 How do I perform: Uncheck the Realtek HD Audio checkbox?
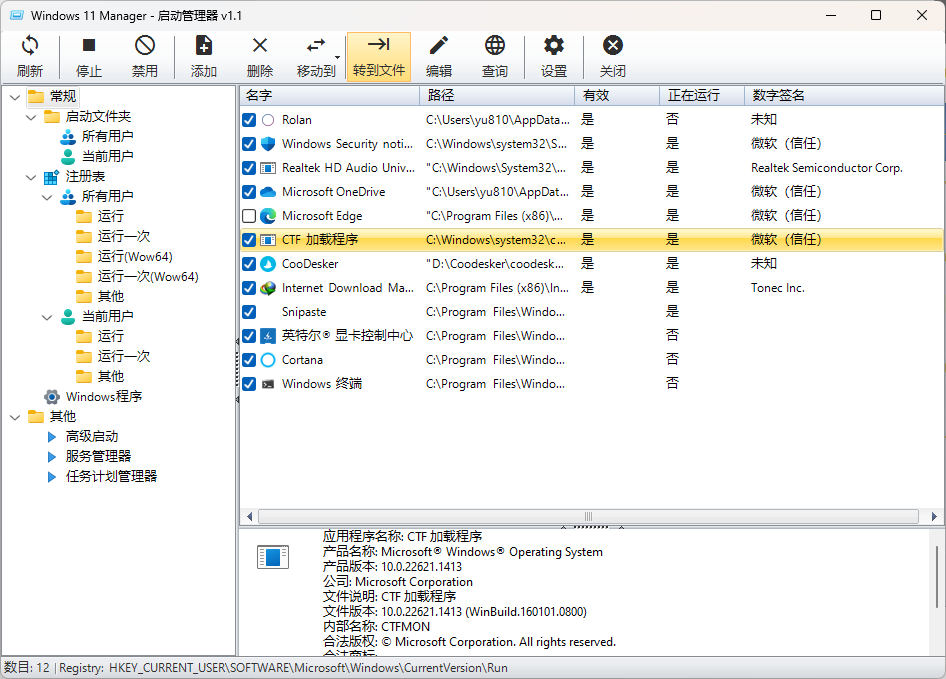point(249,168)
